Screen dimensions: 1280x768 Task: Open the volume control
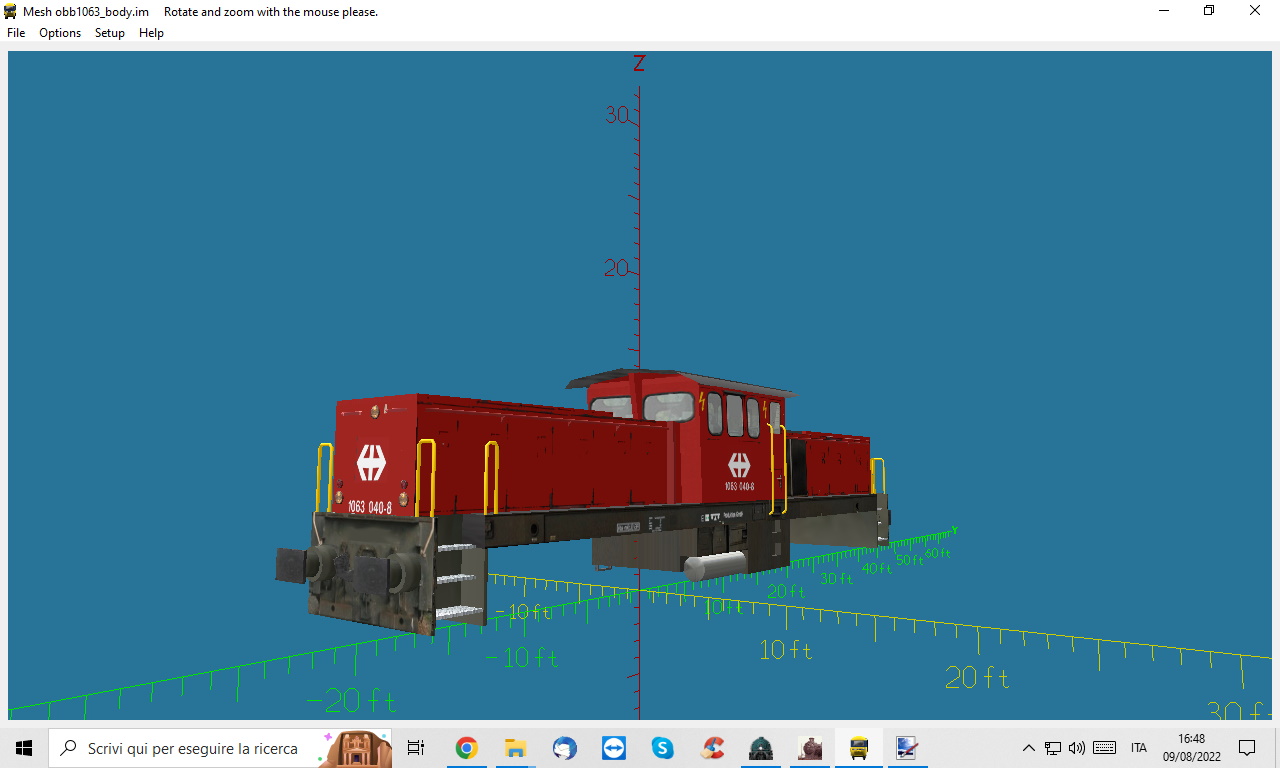point(1077,748)
